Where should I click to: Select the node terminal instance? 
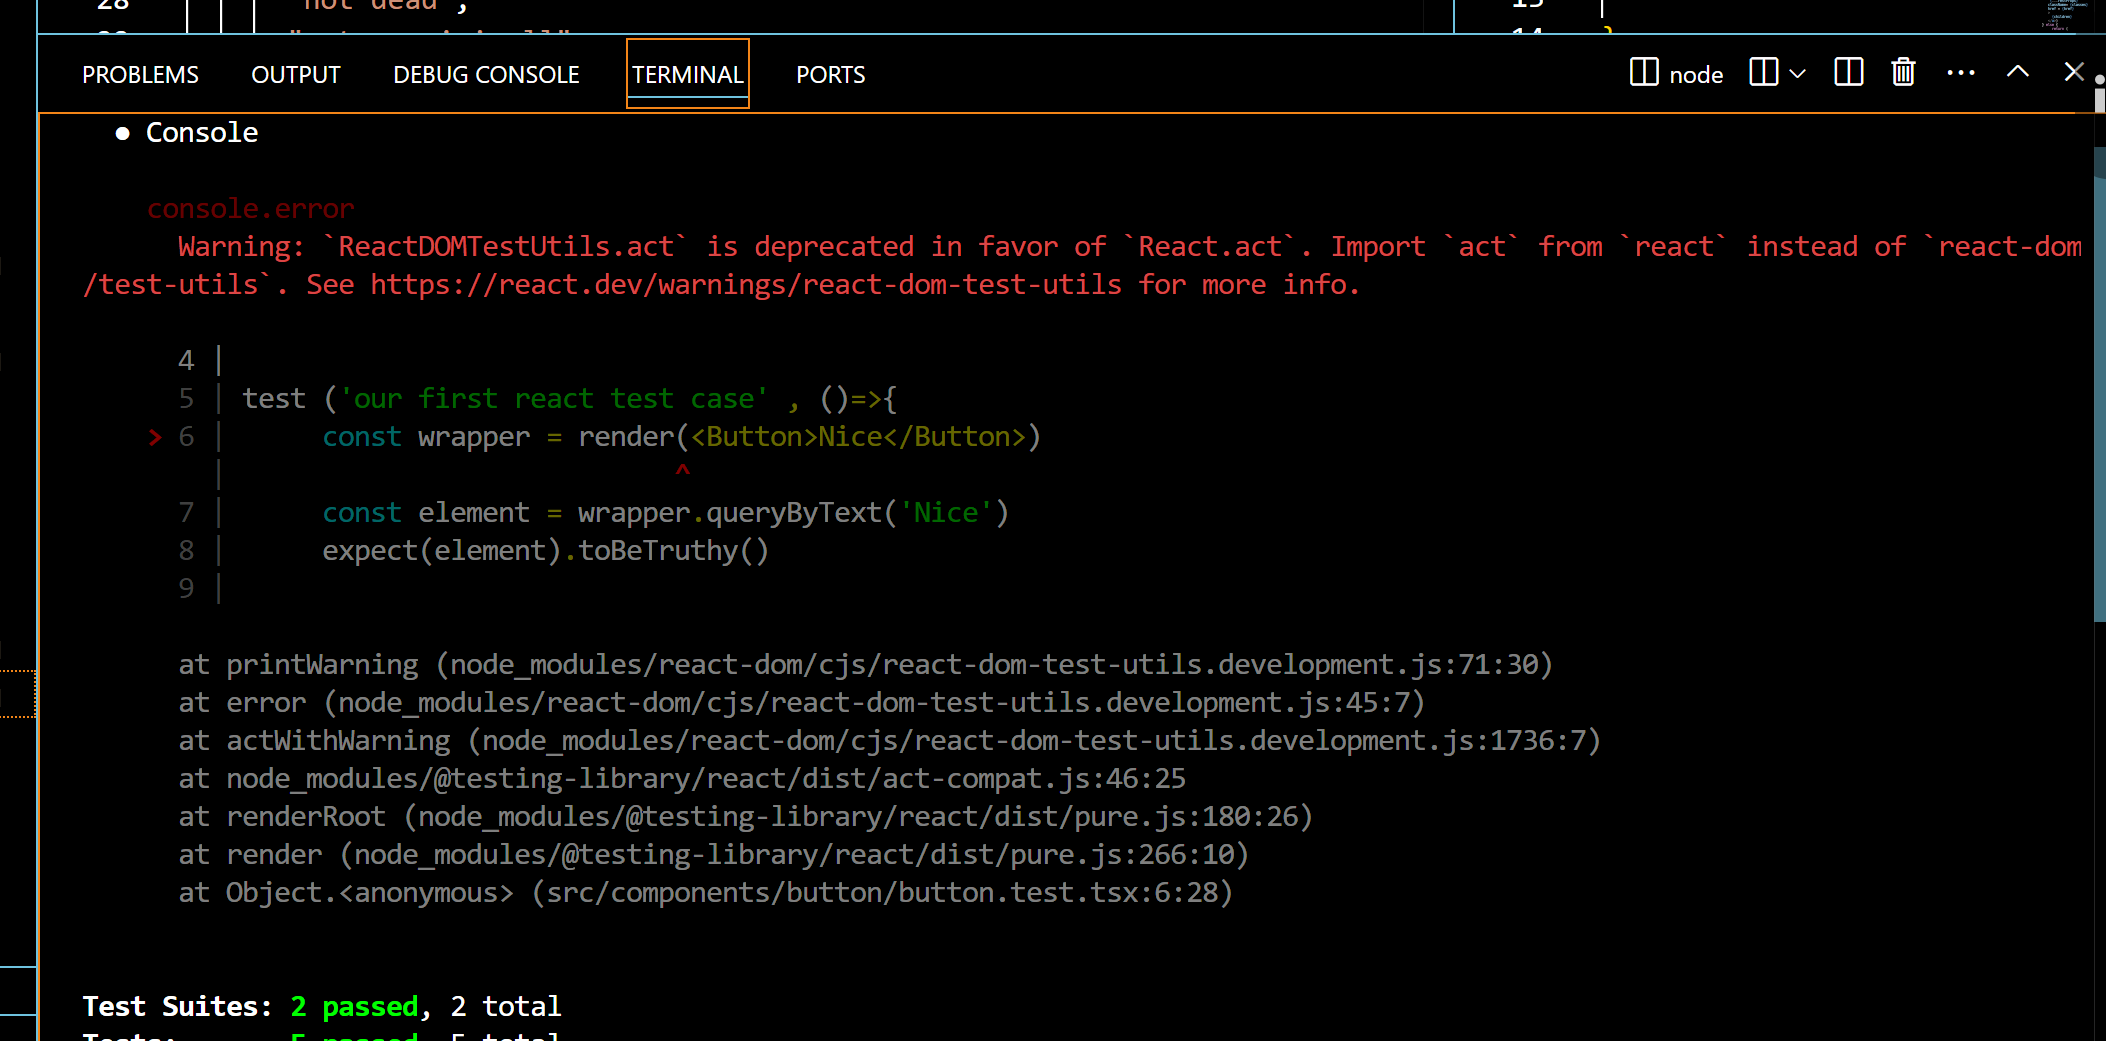pyautogui.click(x=1677, y=74)
